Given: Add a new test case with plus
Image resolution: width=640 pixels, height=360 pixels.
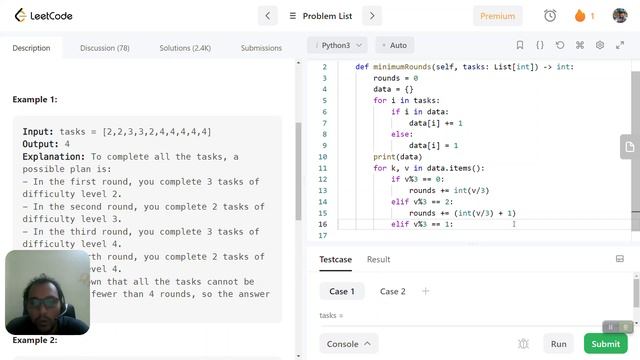Looking at the screenshot, I should coord(425,291).
